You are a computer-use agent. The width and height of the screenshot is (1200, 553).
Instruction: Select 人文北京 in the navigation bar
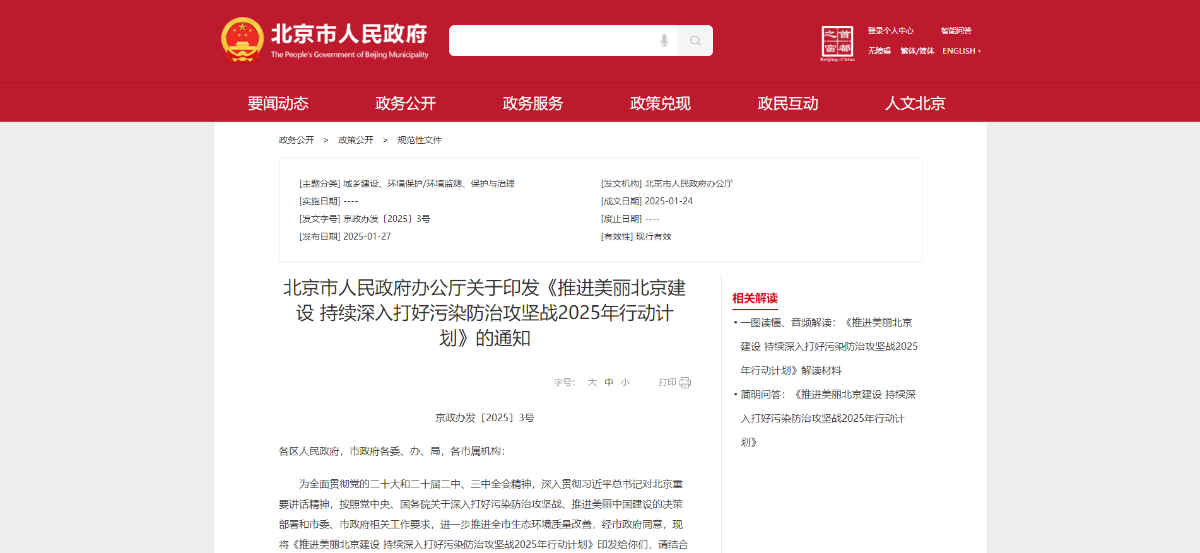915,103
